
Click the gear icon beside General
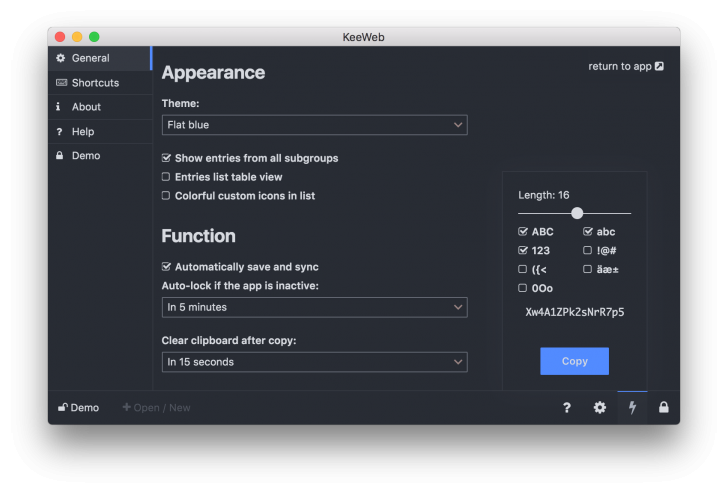pyautogui.click(x=60, y=58)
